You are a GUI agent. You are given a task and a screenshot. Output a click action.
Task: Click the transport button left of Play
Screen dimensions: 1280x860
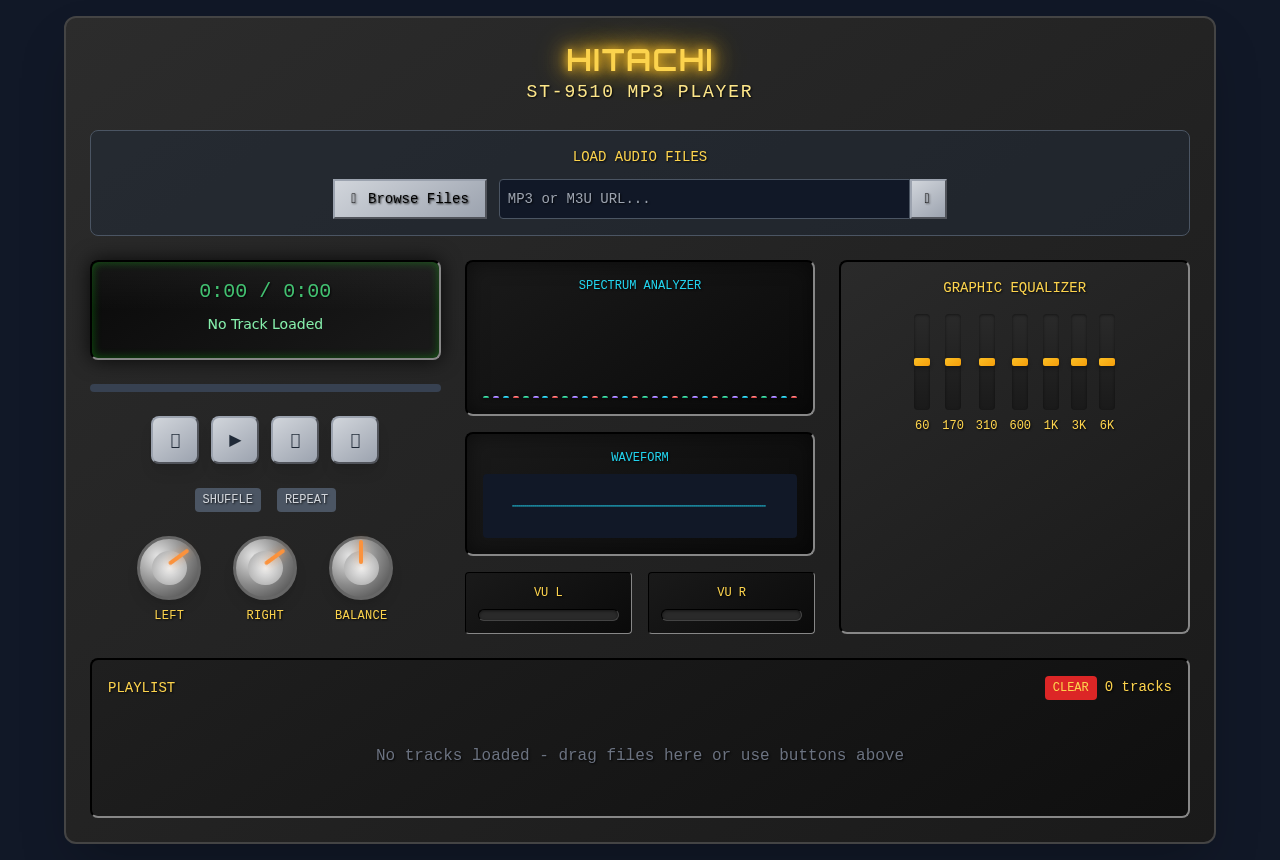175,440
